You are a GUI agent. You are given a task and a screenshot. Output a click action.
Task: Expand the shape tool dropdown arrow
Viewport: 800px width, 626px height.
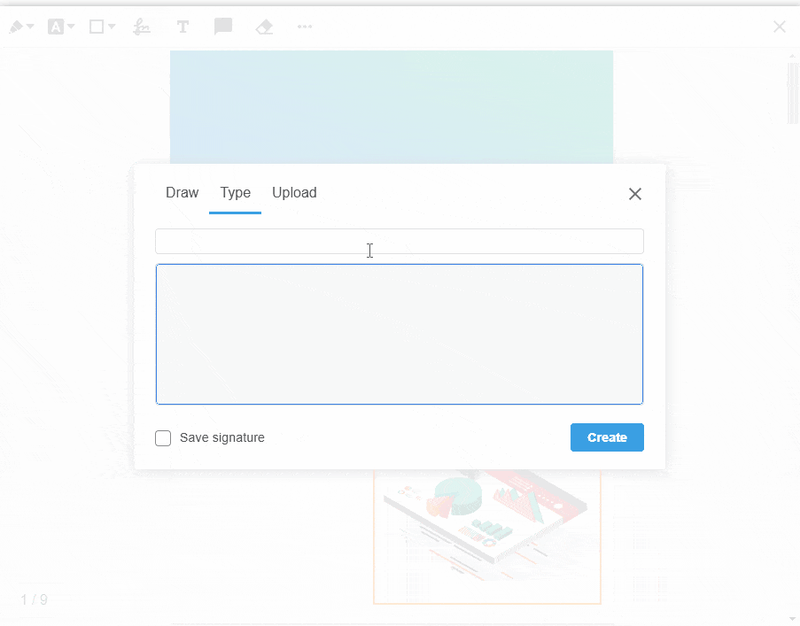click(x=112, y=27)
